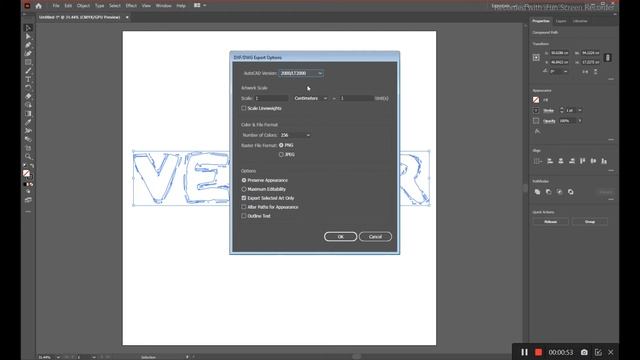
Task: Click horizontal align right icon
Action: pos(572,161)
